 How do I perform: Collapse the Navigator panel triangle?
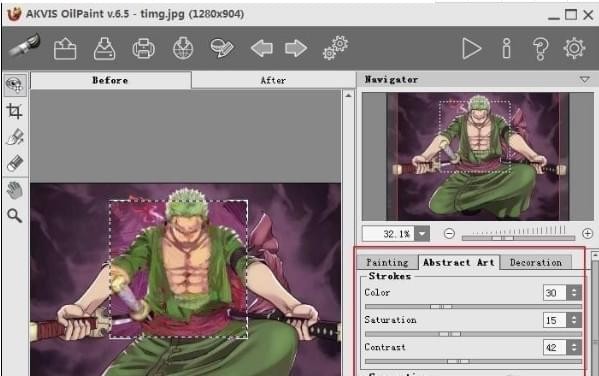(584, 79)
